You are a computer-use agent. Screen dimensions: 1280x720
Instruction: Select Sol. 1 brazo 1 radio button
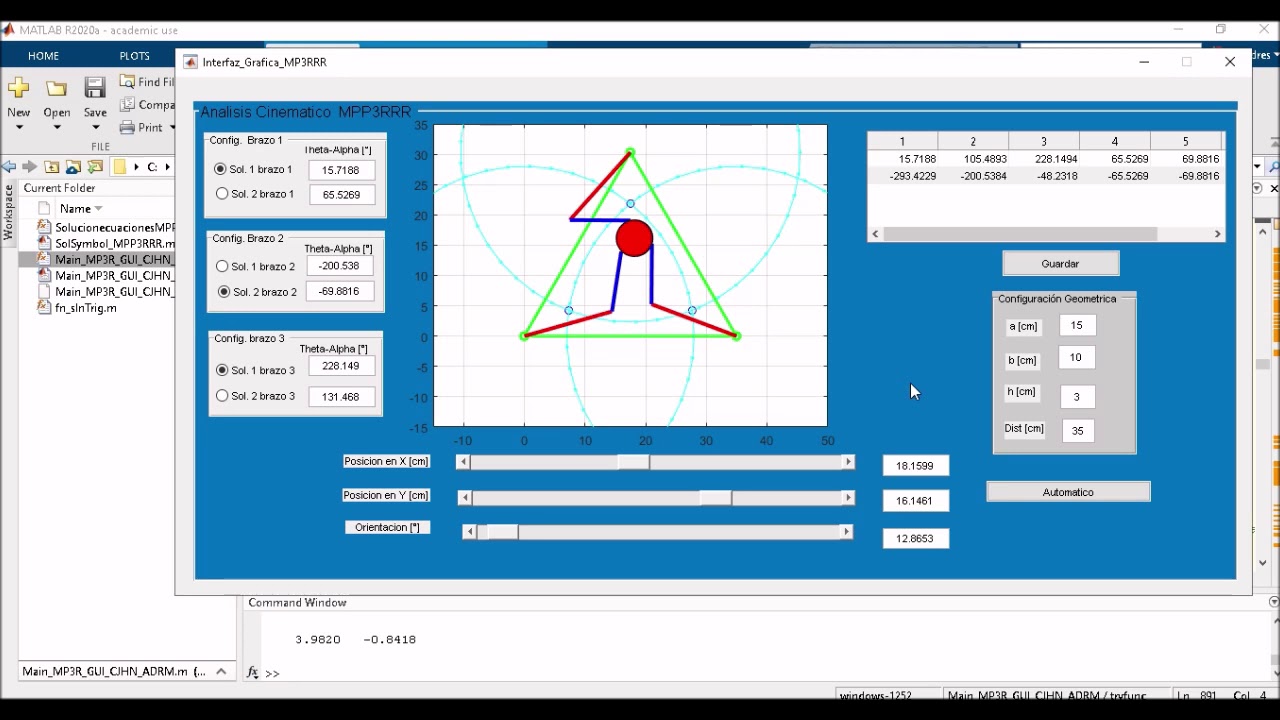221,169
